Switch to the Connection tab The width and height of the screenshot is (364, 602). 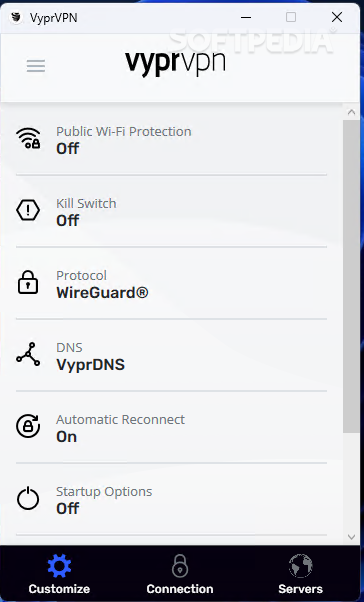coord(180,574)
